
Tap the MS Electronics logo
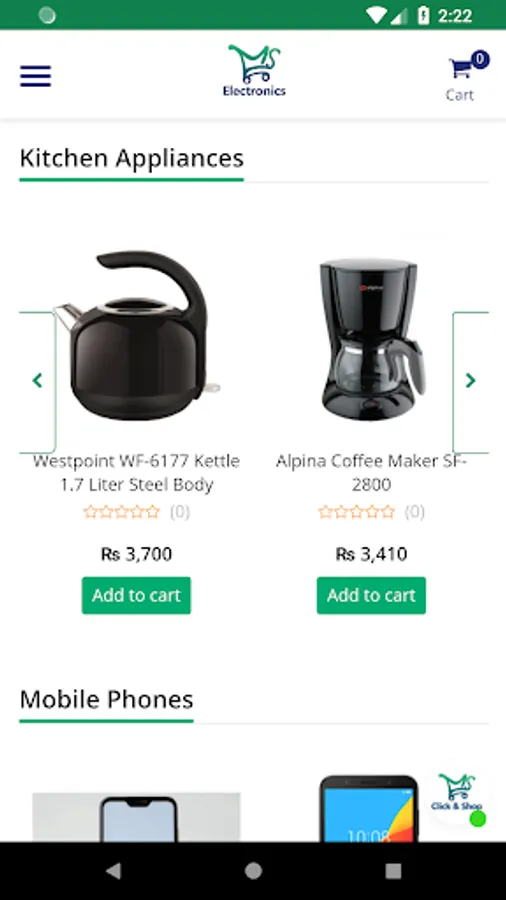coord(254,71)
